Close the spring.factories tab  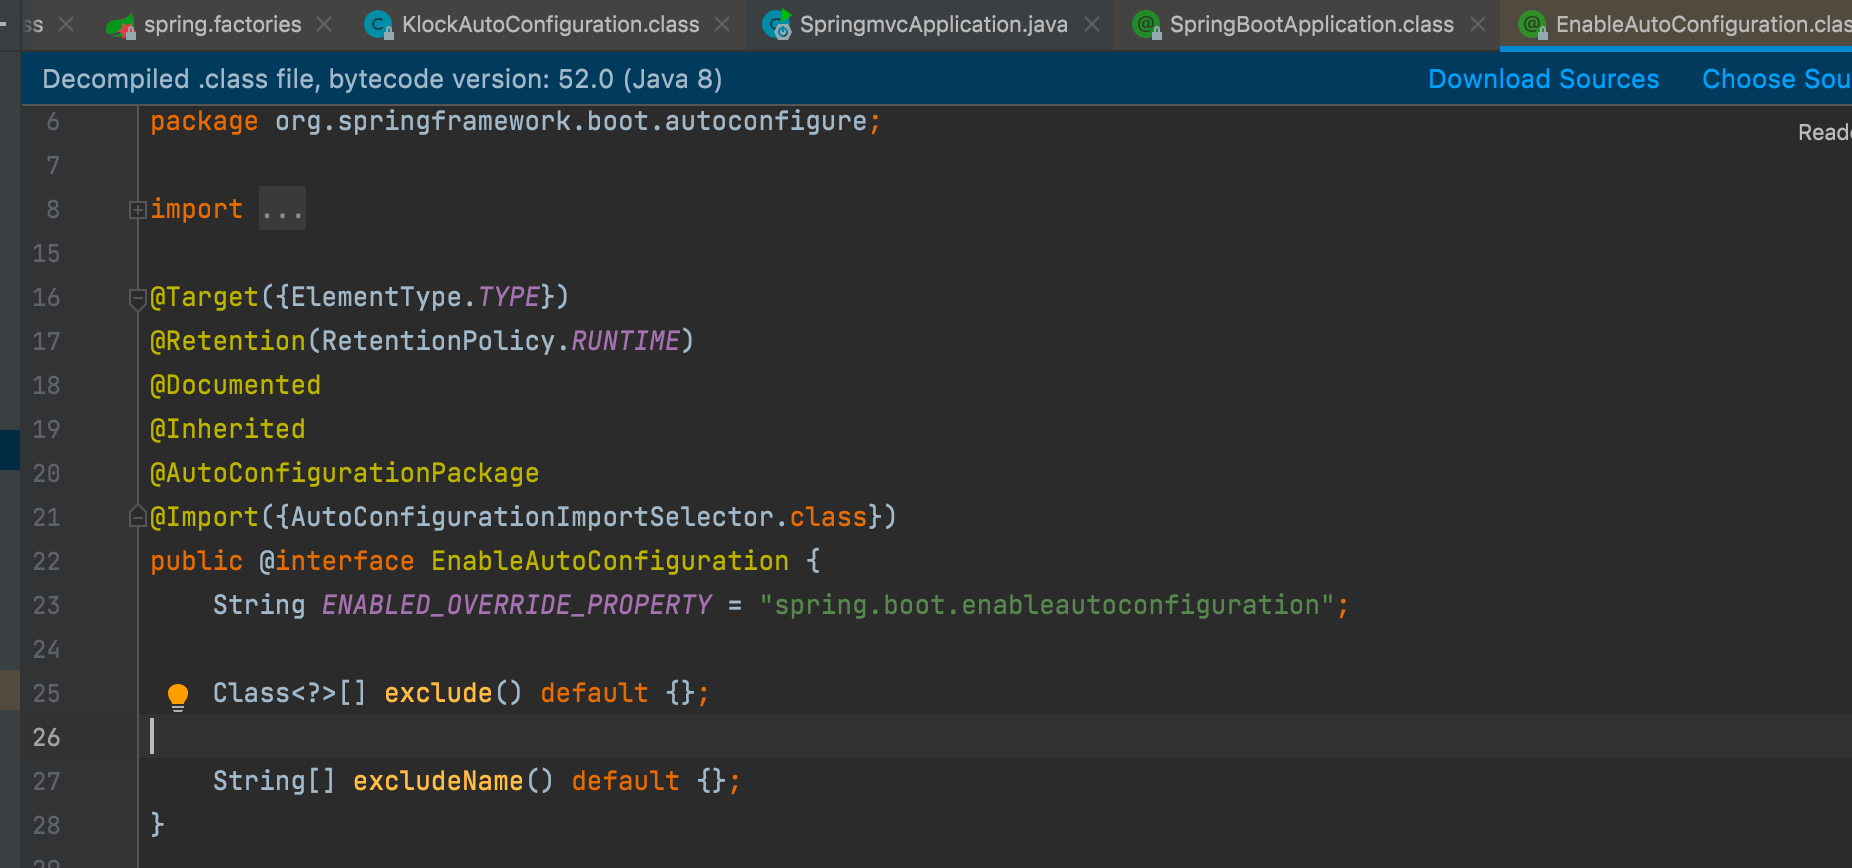[324, 24]
